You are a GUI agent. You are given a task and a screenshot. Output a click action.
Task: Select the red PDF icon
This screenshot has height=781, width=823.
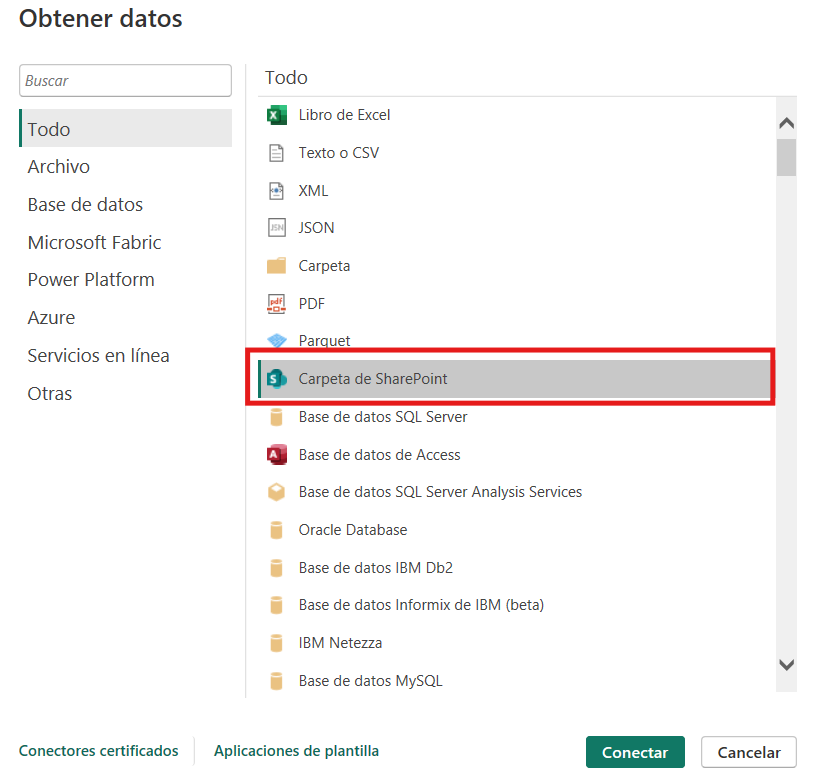[x=277, y=304]
